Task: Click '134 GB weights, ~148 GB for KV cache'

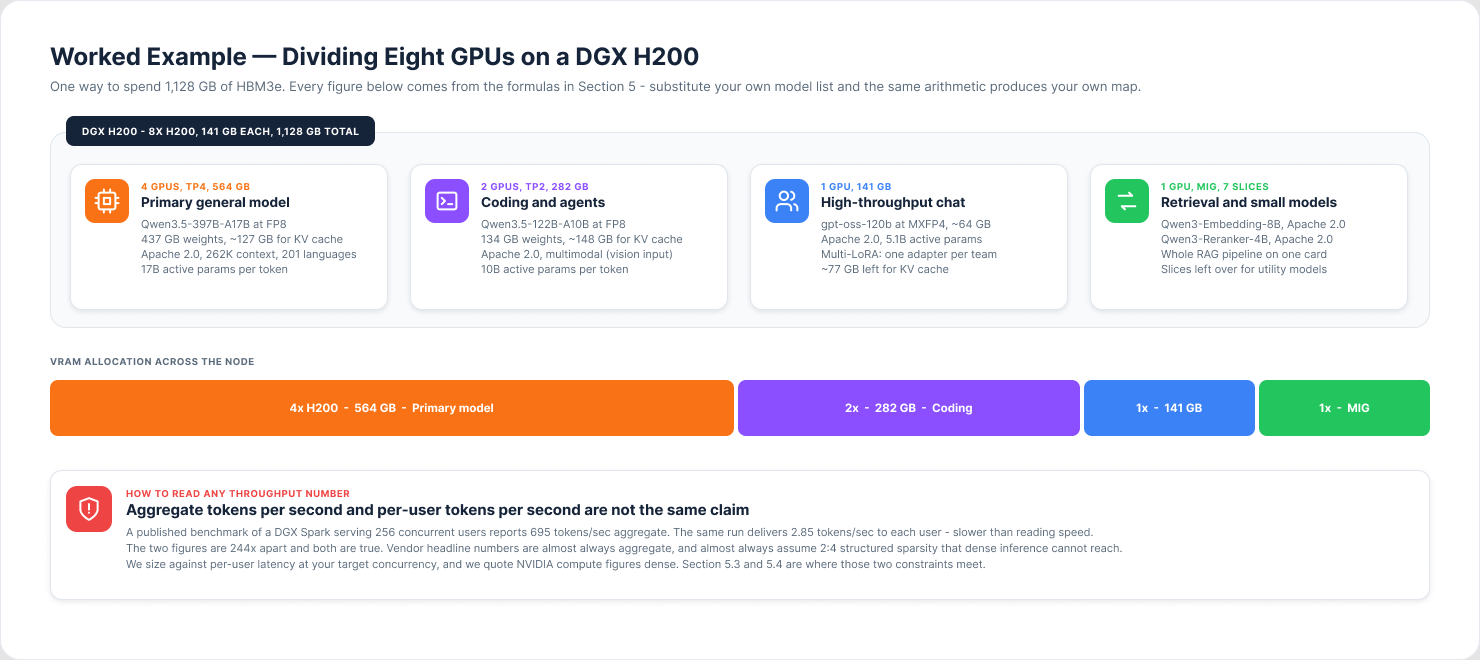Action: 582,240
